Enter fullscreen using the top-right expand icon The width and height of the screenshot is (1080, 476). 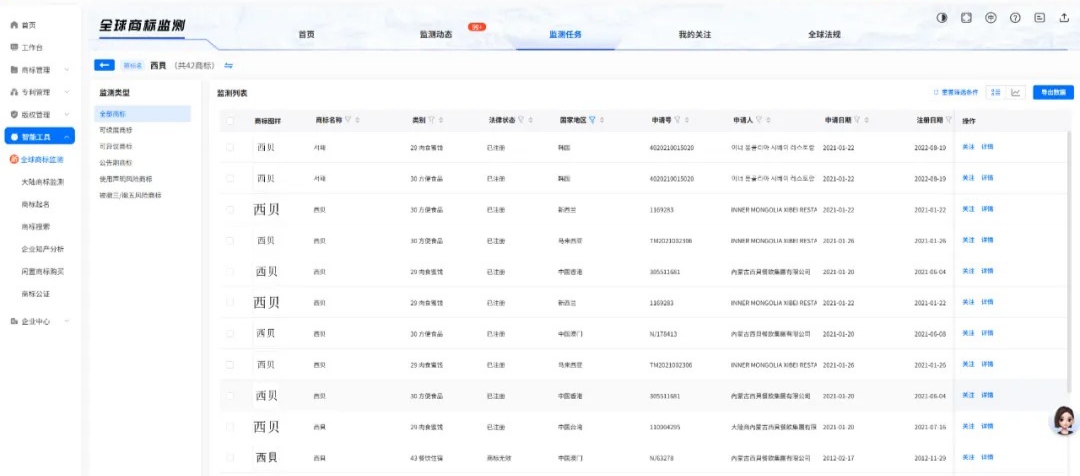[966, 18]
